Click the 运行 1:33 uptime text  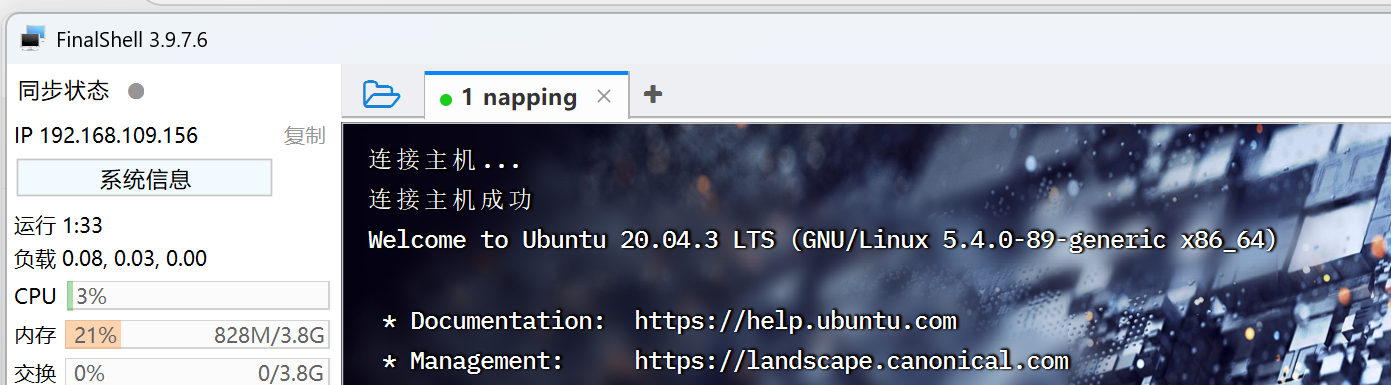pos(59,226)
